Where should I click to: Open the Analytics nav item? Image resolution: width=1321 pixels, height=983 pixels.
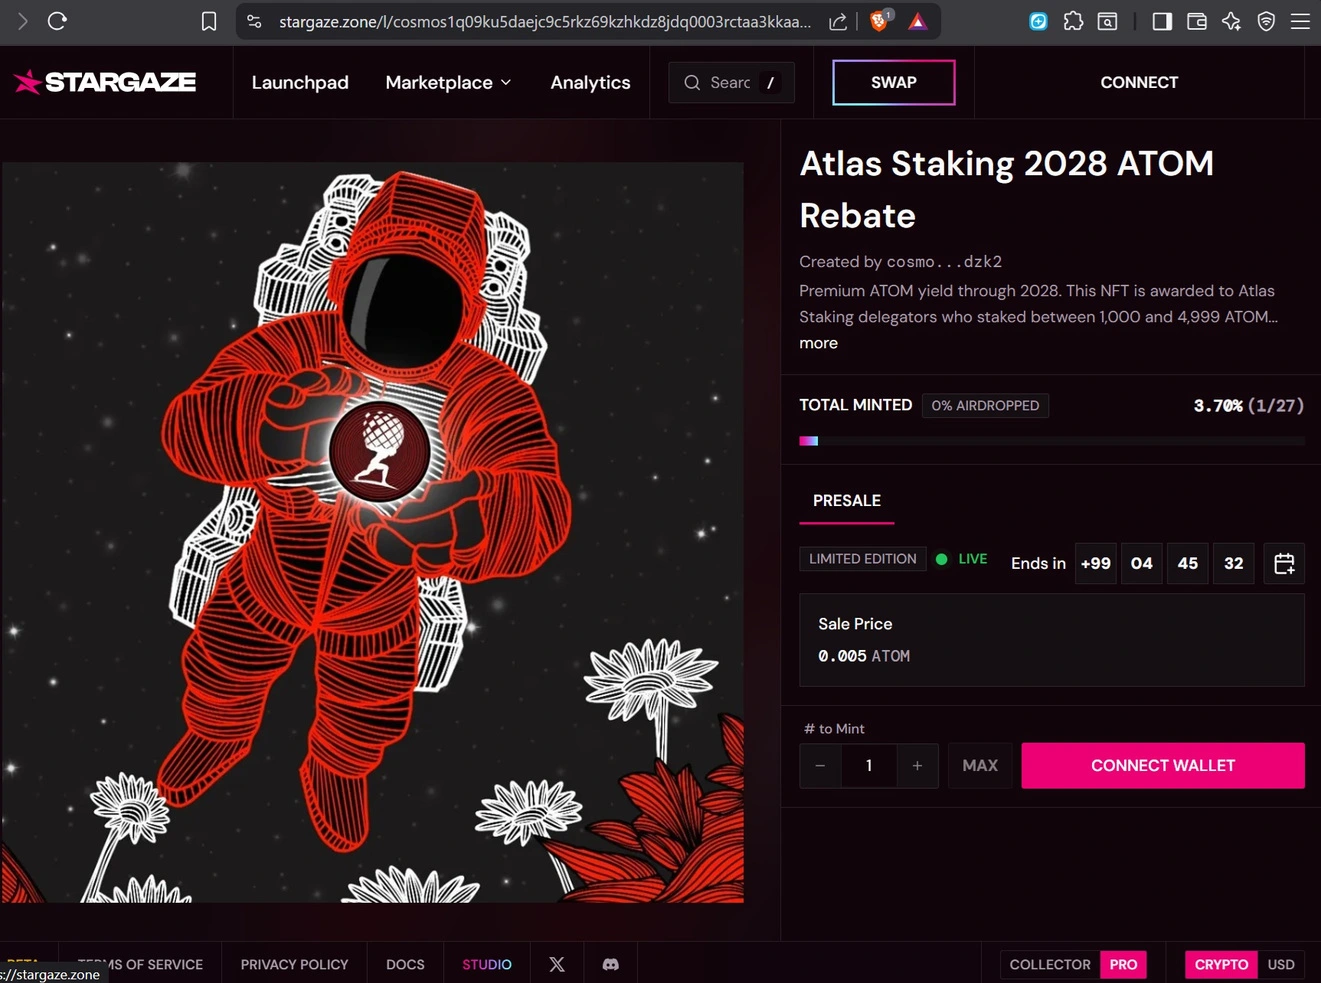[590, 83]
